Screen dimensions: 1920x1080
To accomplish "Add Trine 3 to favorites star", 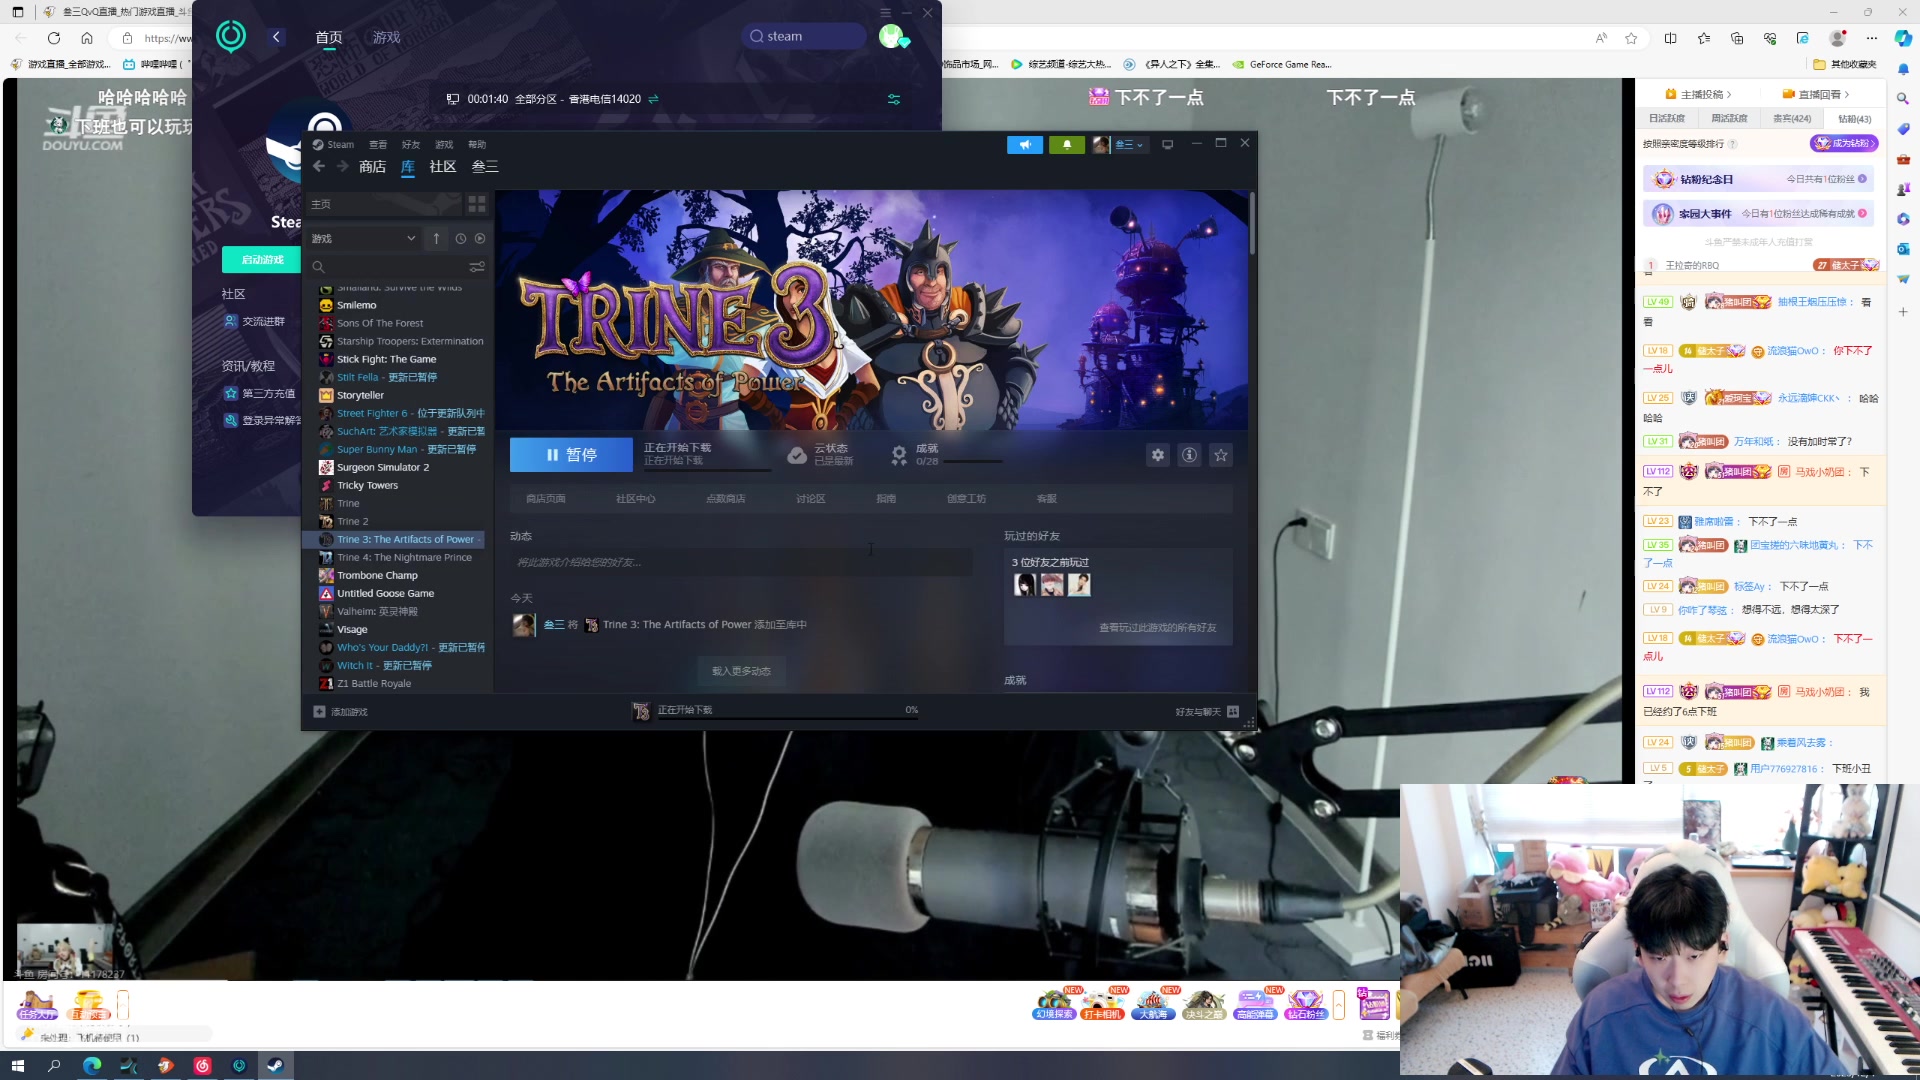I will click(x=1221, y=455).
